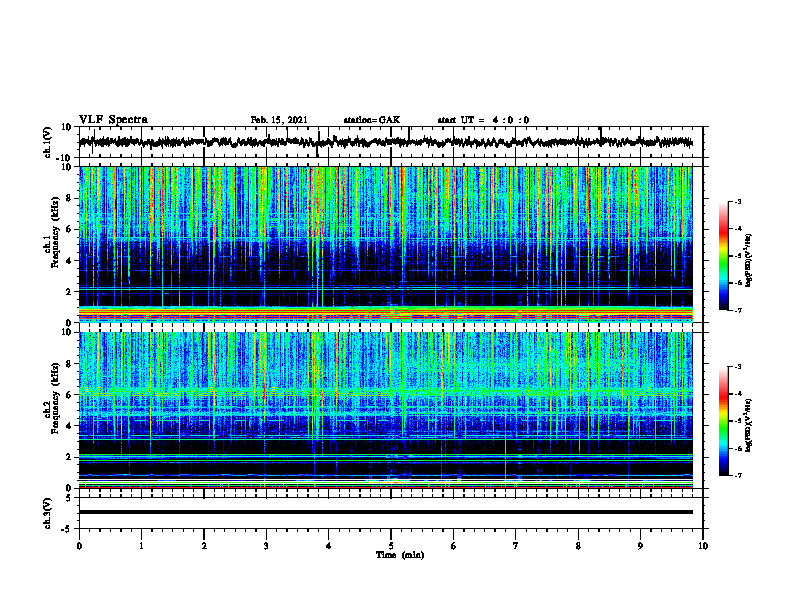792x612 pixels.
Task: Click the time axis tick label "6"
Action: tap(454, 546)
